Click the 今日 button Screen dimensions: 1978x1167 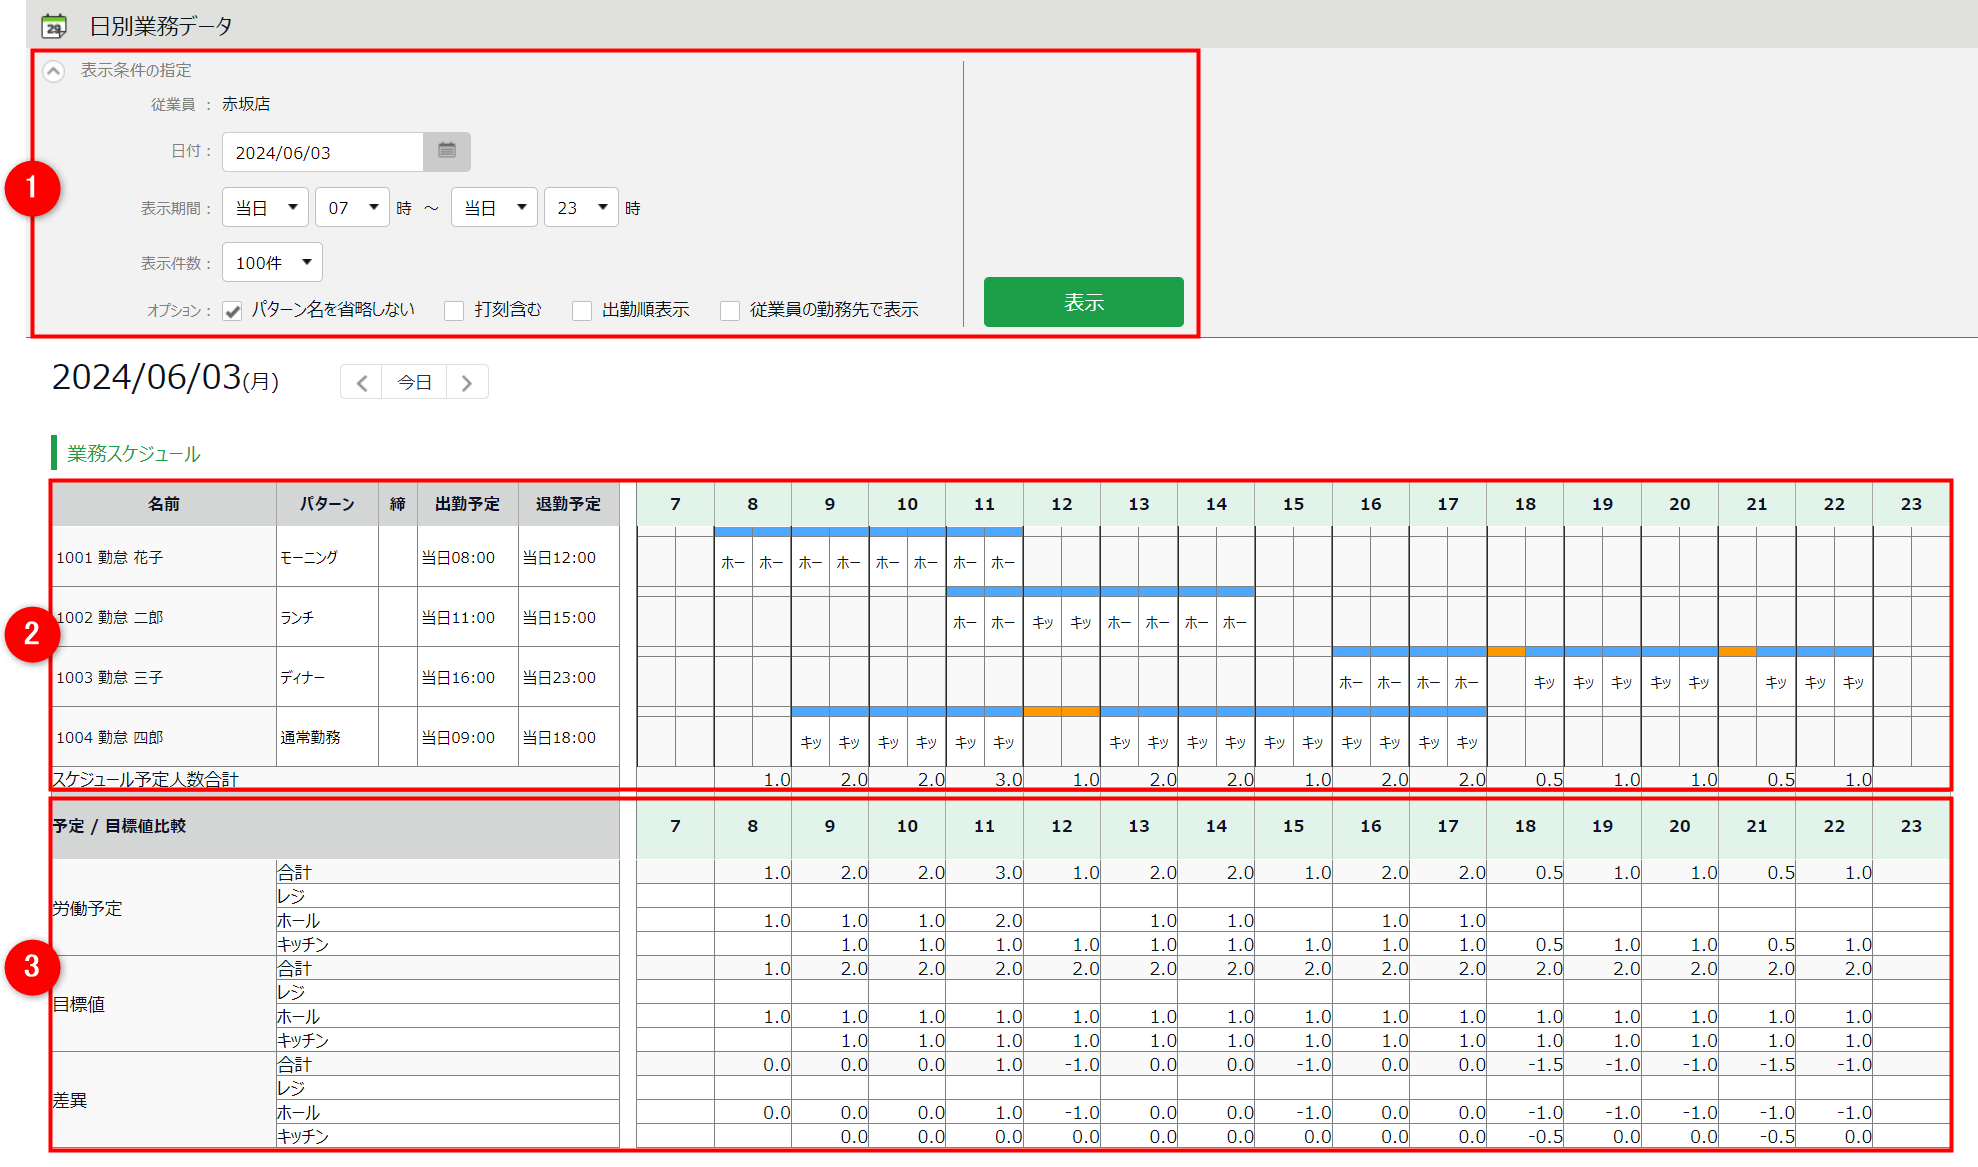pos(414,383)
